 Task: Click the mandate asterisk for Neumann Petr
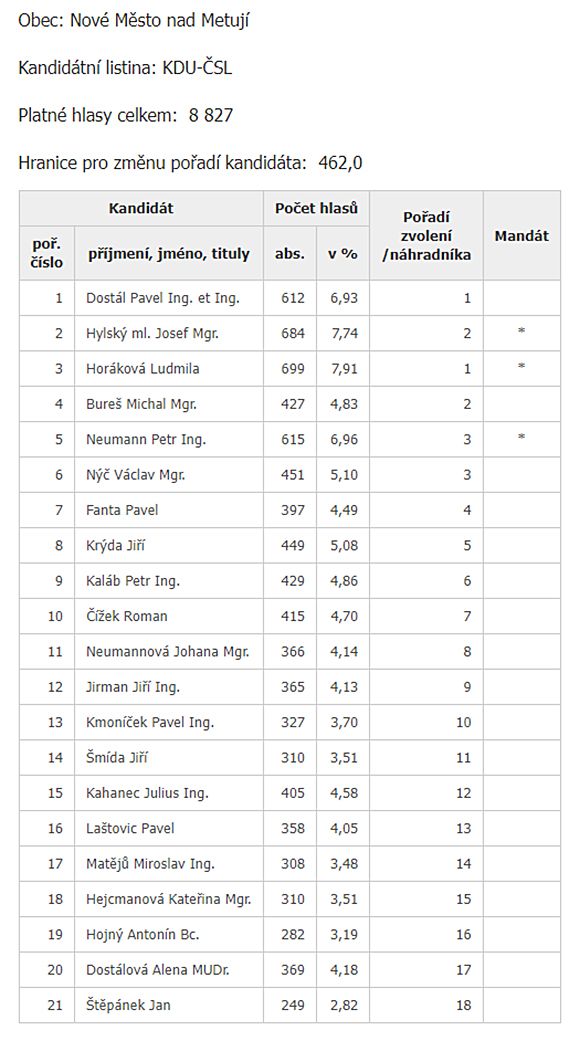pos(522,438)
